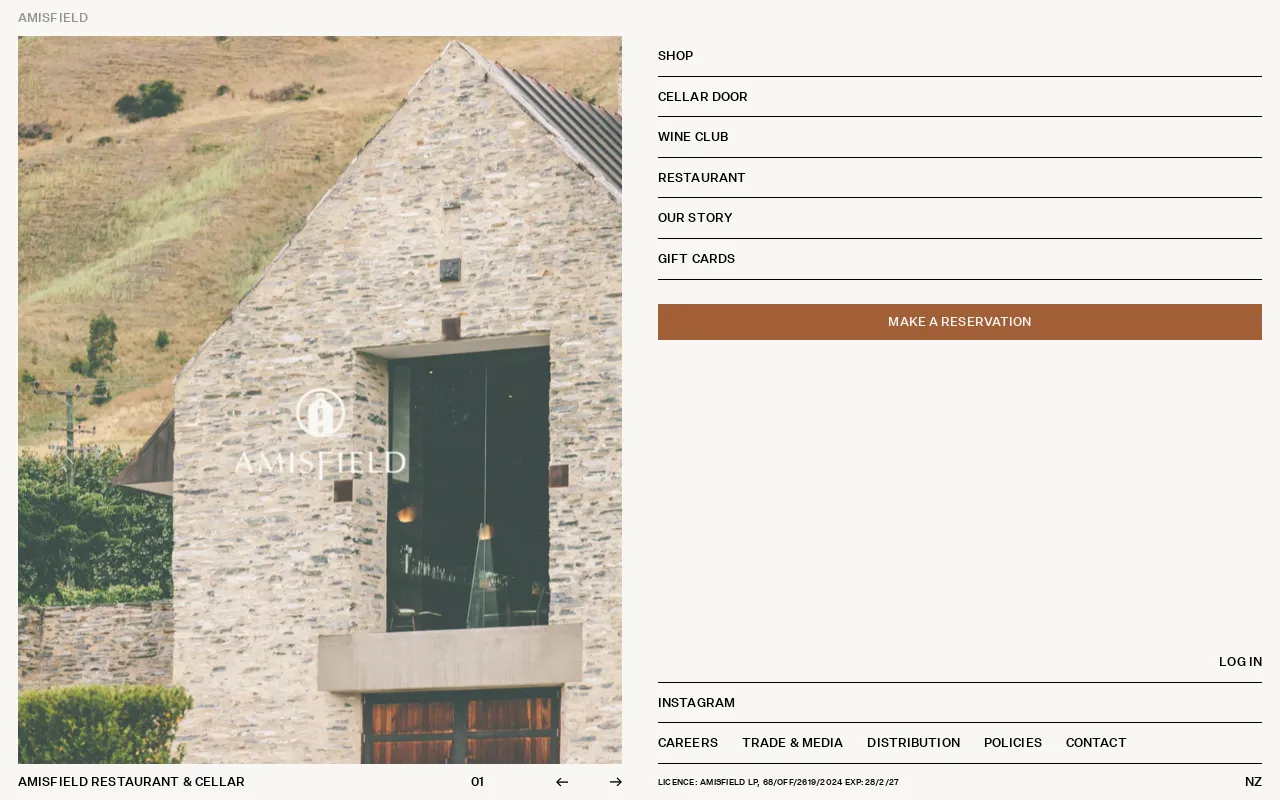Image resolution: width=1280 pixels, height=800 pixels.
Task: Click the previous slide arrow
Action: (x=561, y=781)
